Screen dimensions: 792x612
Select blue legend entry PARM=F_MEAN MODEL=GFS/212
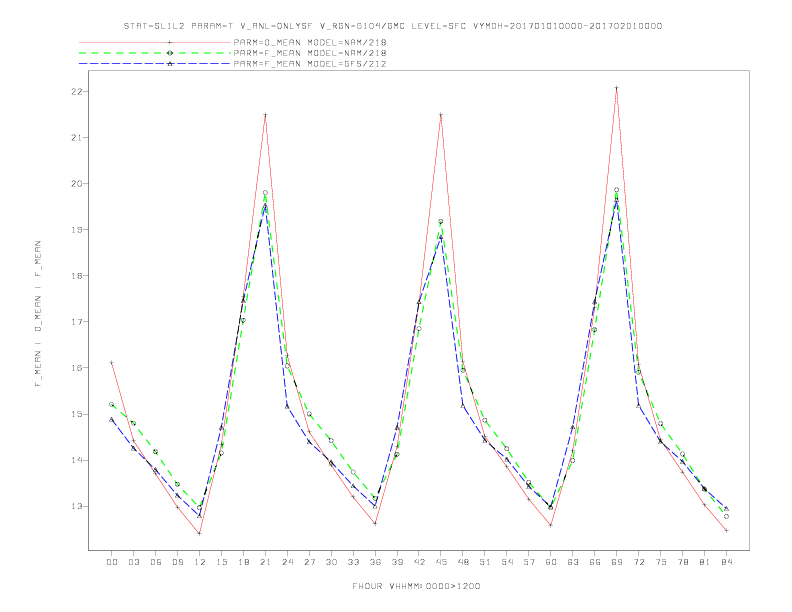(x=310, y=64)
